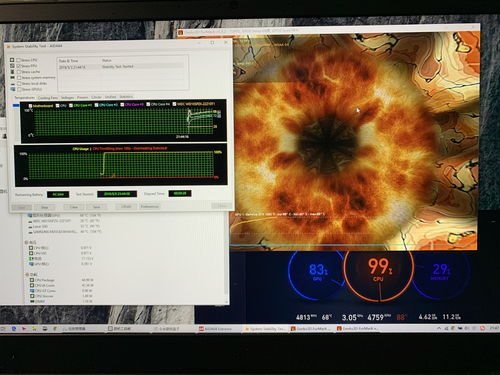Select the CPU Uncore row in AIDA64

tap(63, 296)
